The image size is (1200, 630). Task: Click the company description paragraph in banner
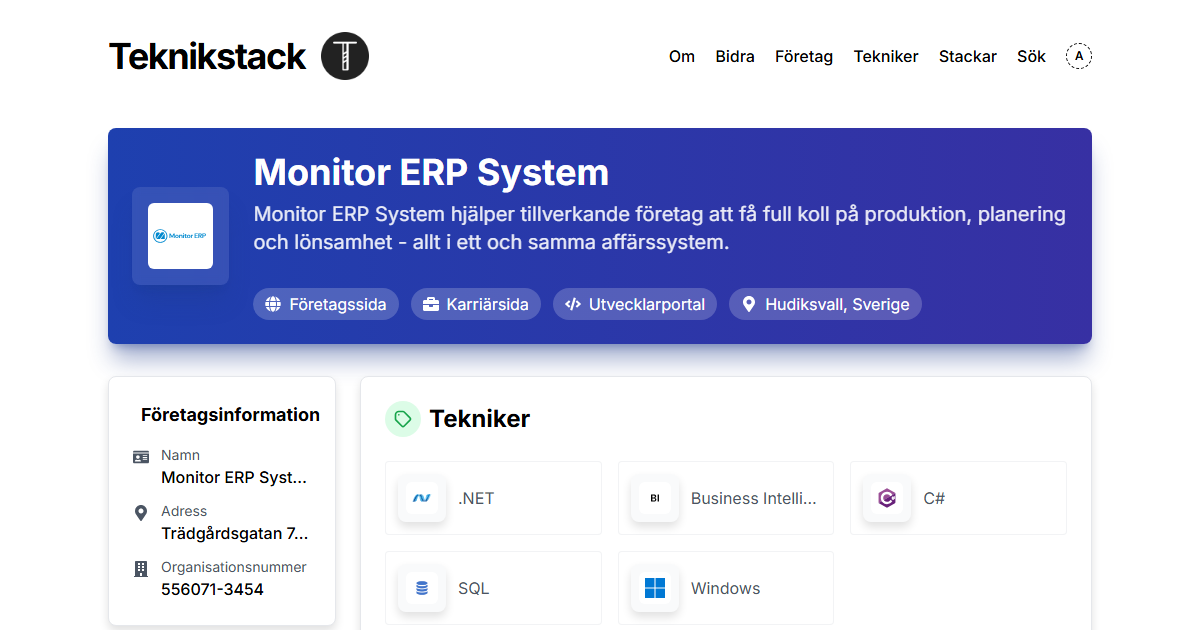click(660, 228)
